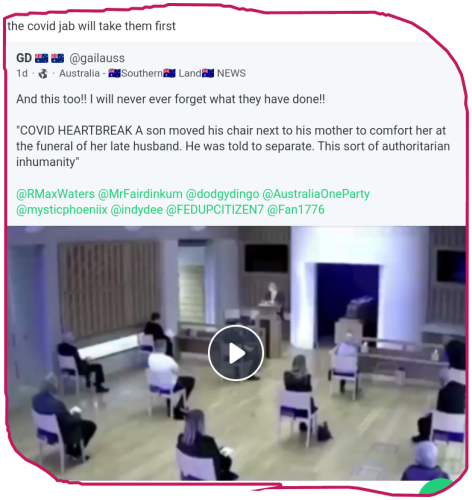The image size is (472, 500).
Task: Click the first Australian flag beside GD
Action: [41, 58]
